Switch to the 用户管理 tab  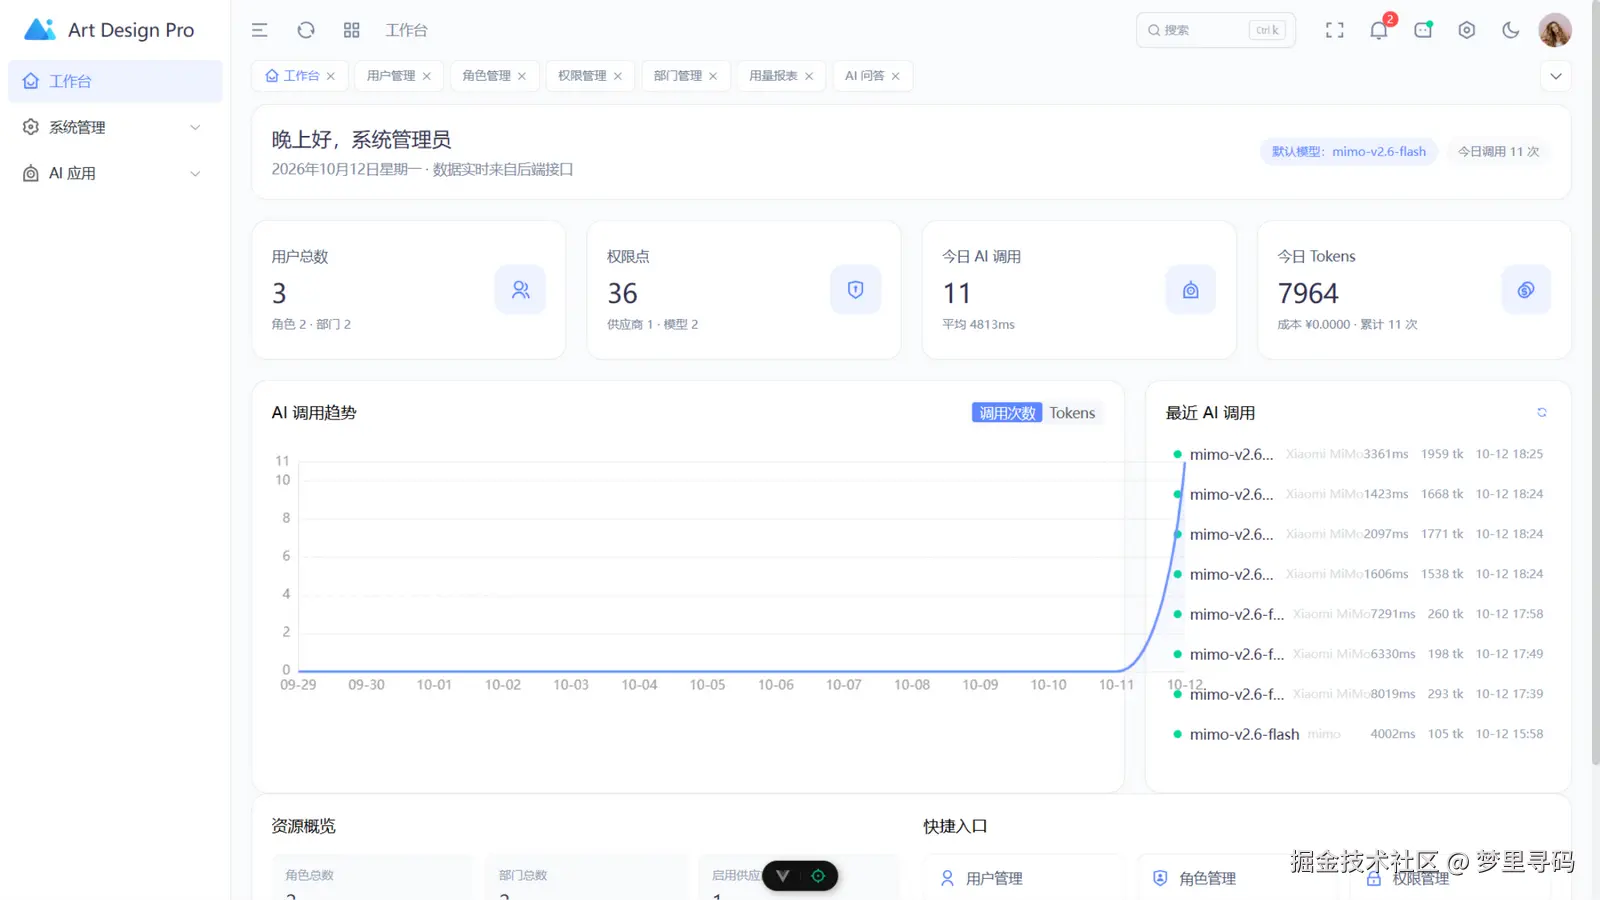(391, 76)
